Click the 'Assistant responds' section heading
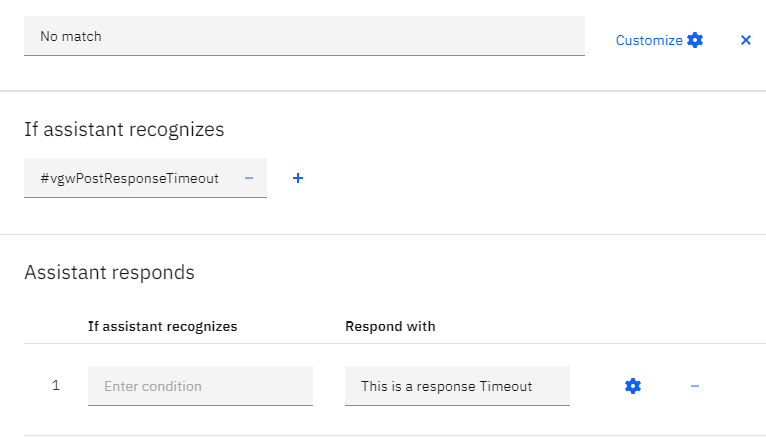Screen dimensions: 766x438 coord(109,272)
